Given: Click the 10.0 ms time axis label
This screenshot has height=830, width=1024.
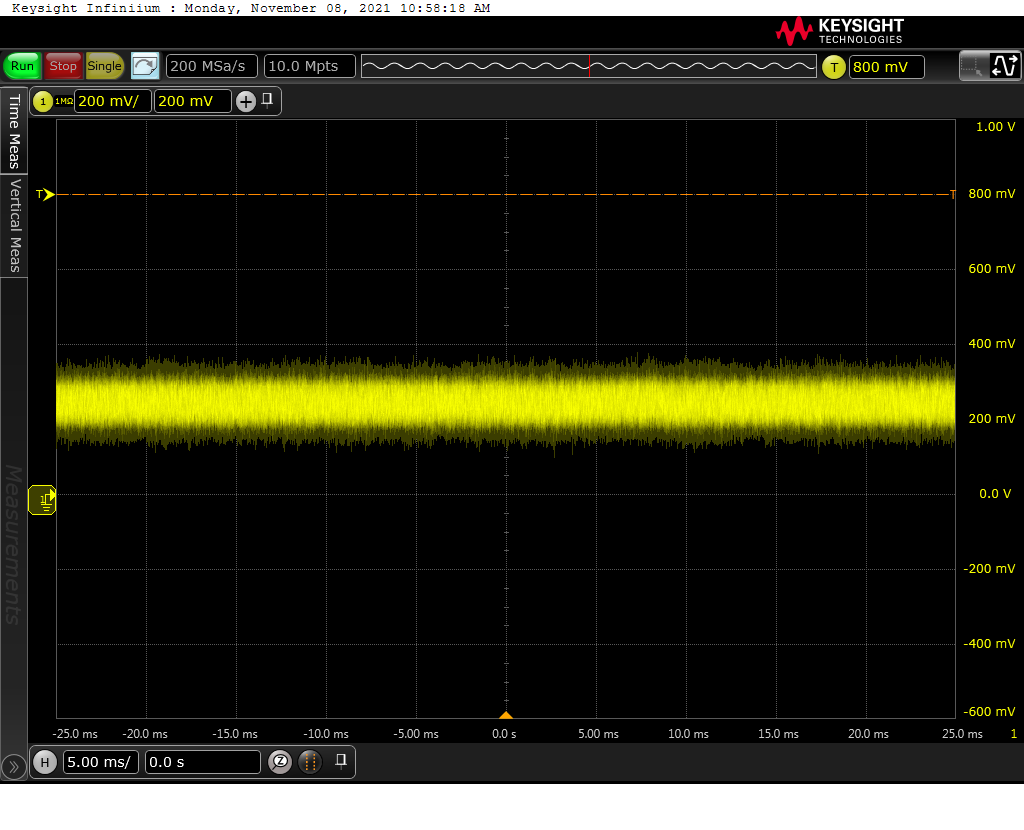Looking at the screenshot, I should tap(688, 734).
